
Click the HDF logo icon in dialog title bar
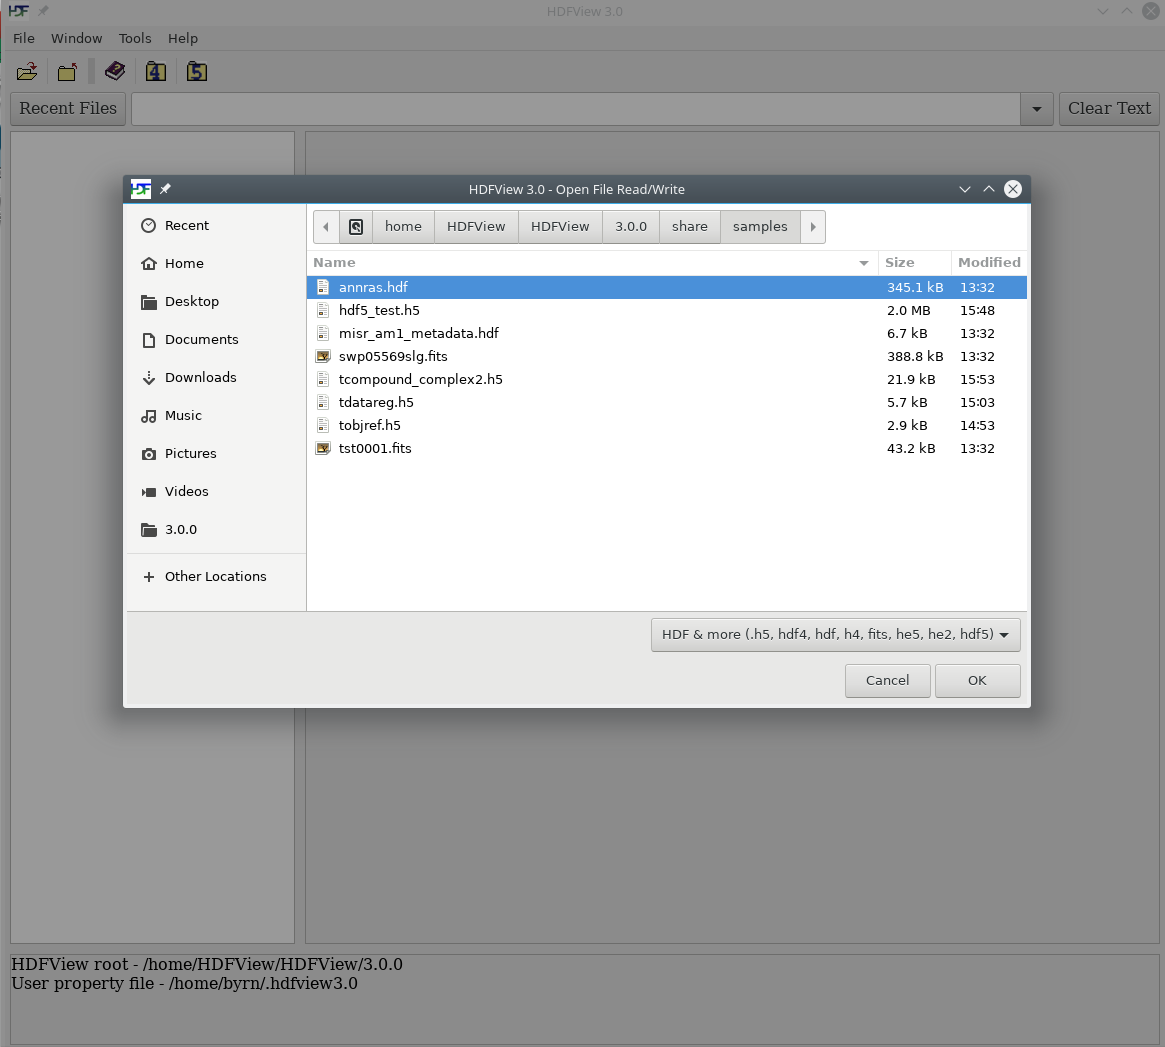141,189
